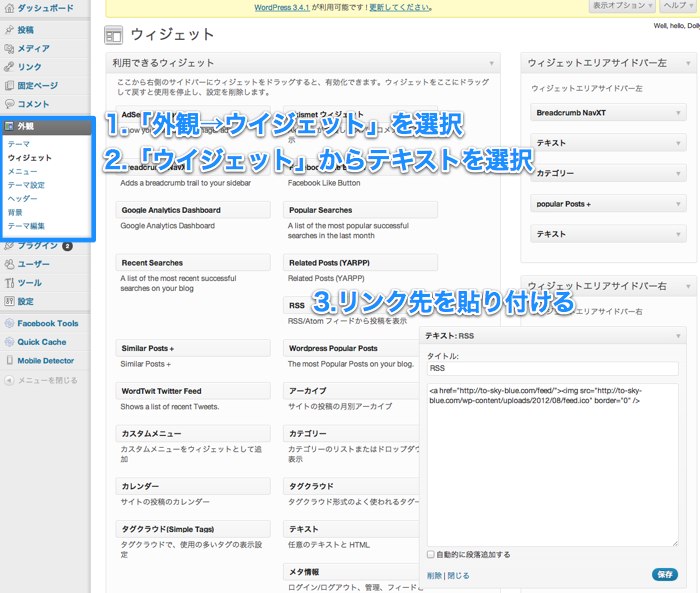Select the Wordpress Popular Posts widget

[351, 348]
